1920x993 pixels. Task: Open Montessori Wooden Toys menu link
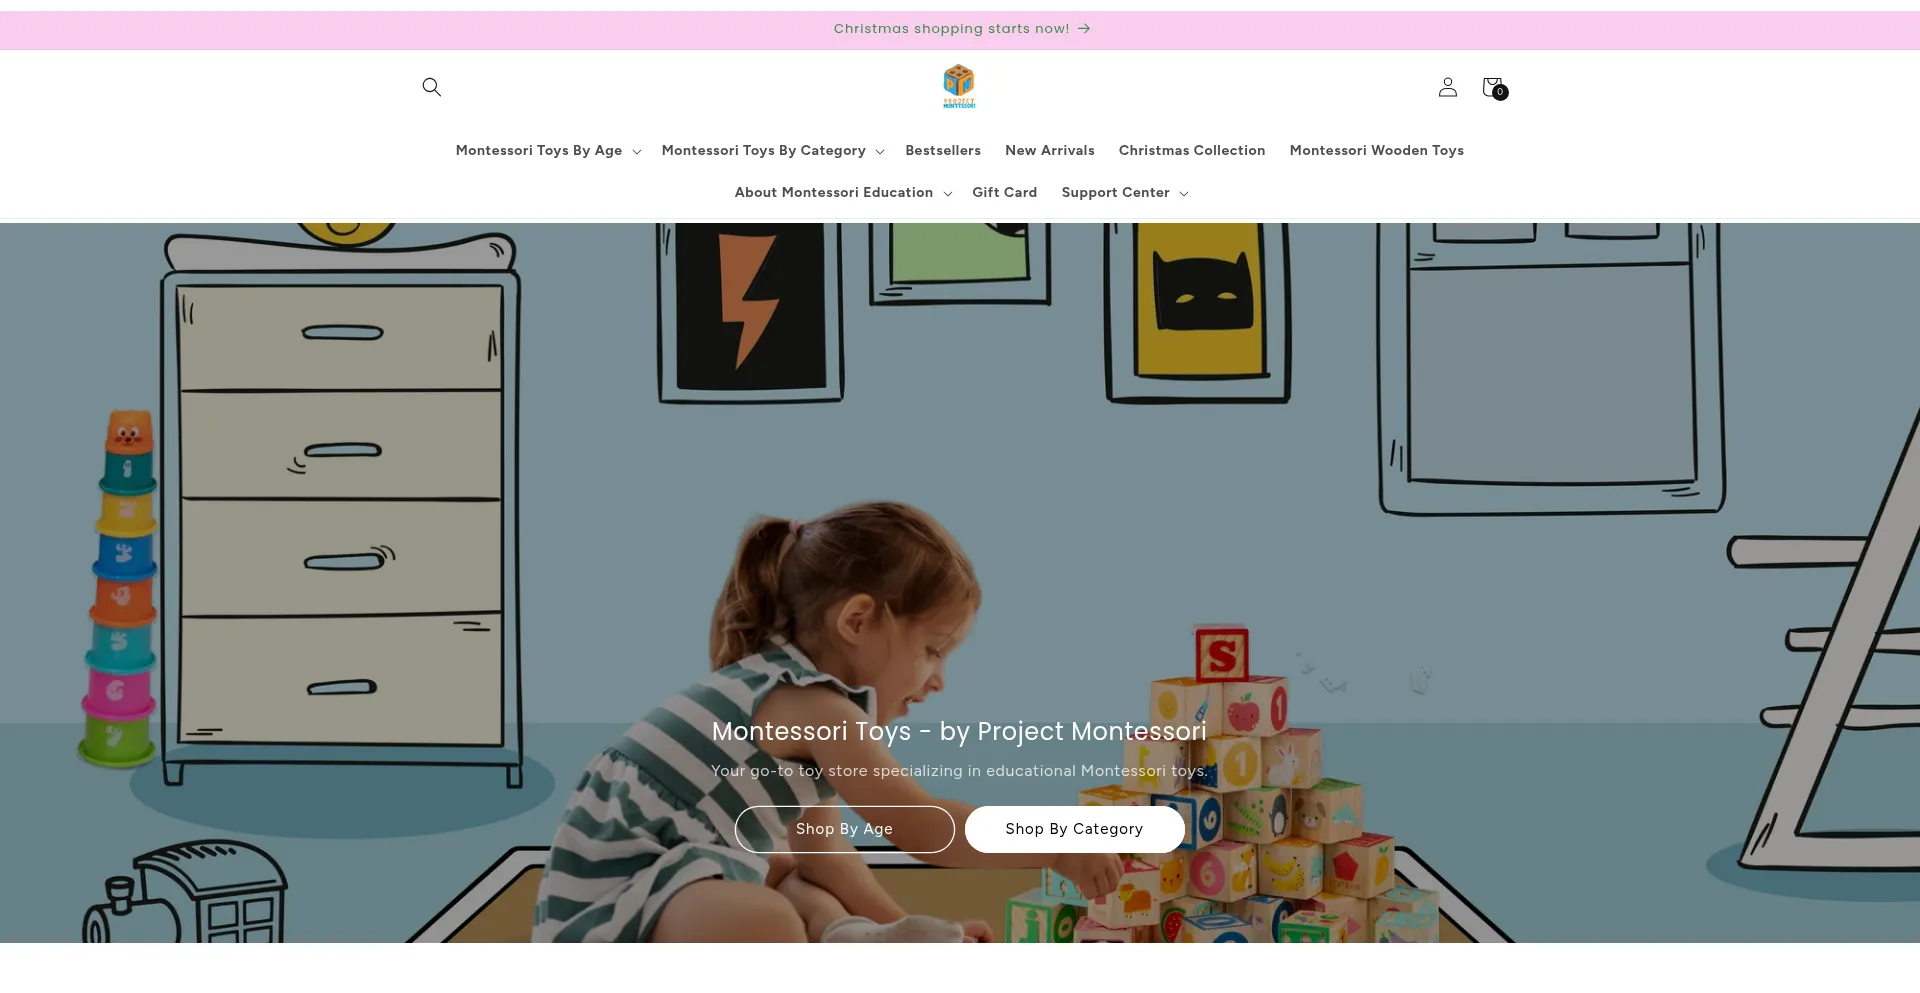click(1377, 151)
